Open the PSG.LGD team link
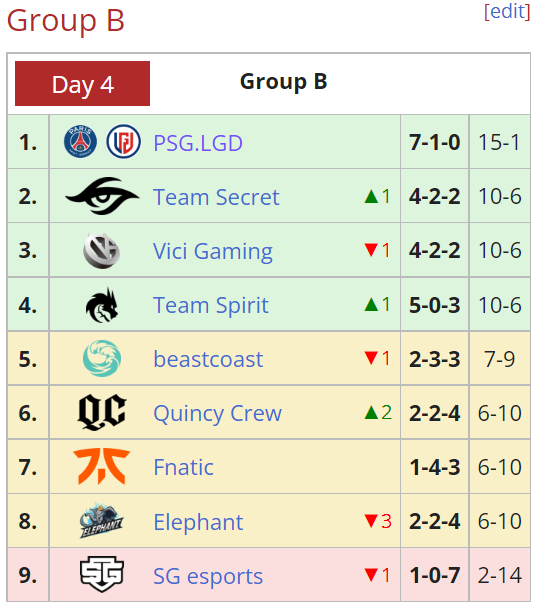The width and height of the screenshot is (539, 613). click(198, 143)
